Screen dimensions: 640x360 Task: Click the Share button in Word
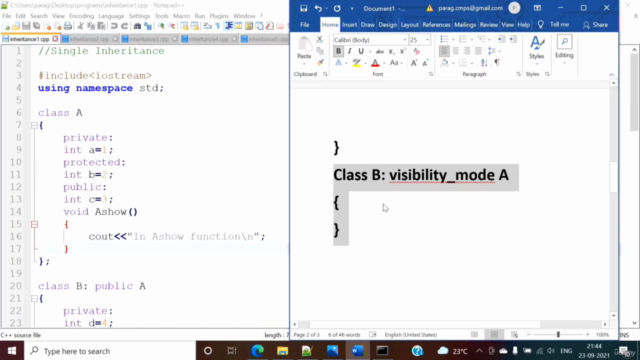(596, 25)
